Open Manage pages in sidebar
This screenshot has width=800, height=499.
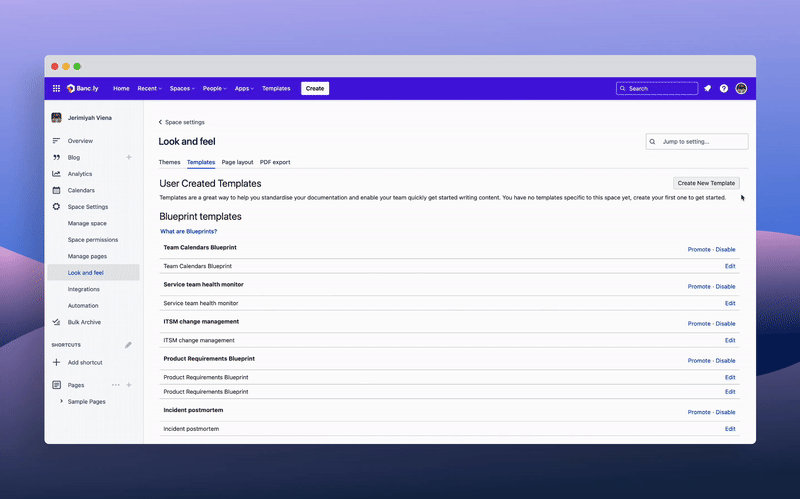(87, 256)
